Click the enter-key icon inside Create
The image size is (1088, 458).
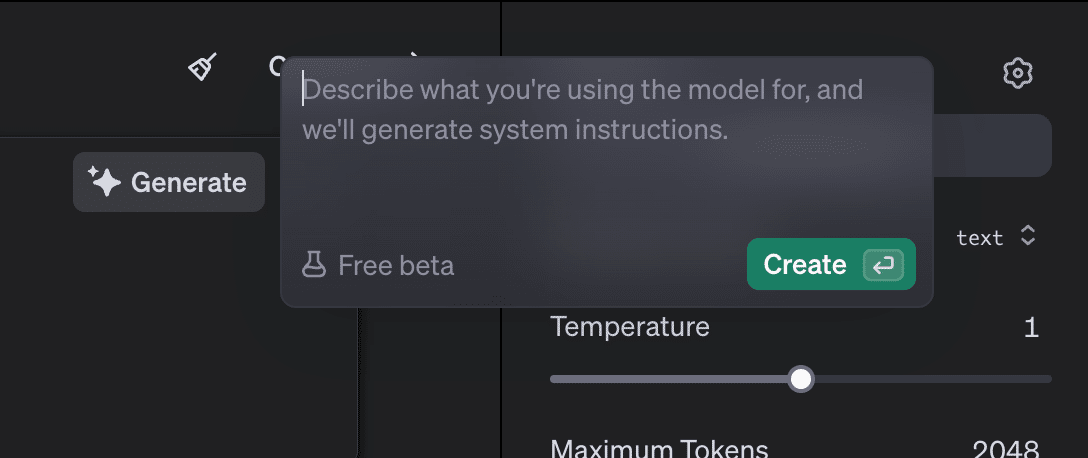tap(883, 265)
